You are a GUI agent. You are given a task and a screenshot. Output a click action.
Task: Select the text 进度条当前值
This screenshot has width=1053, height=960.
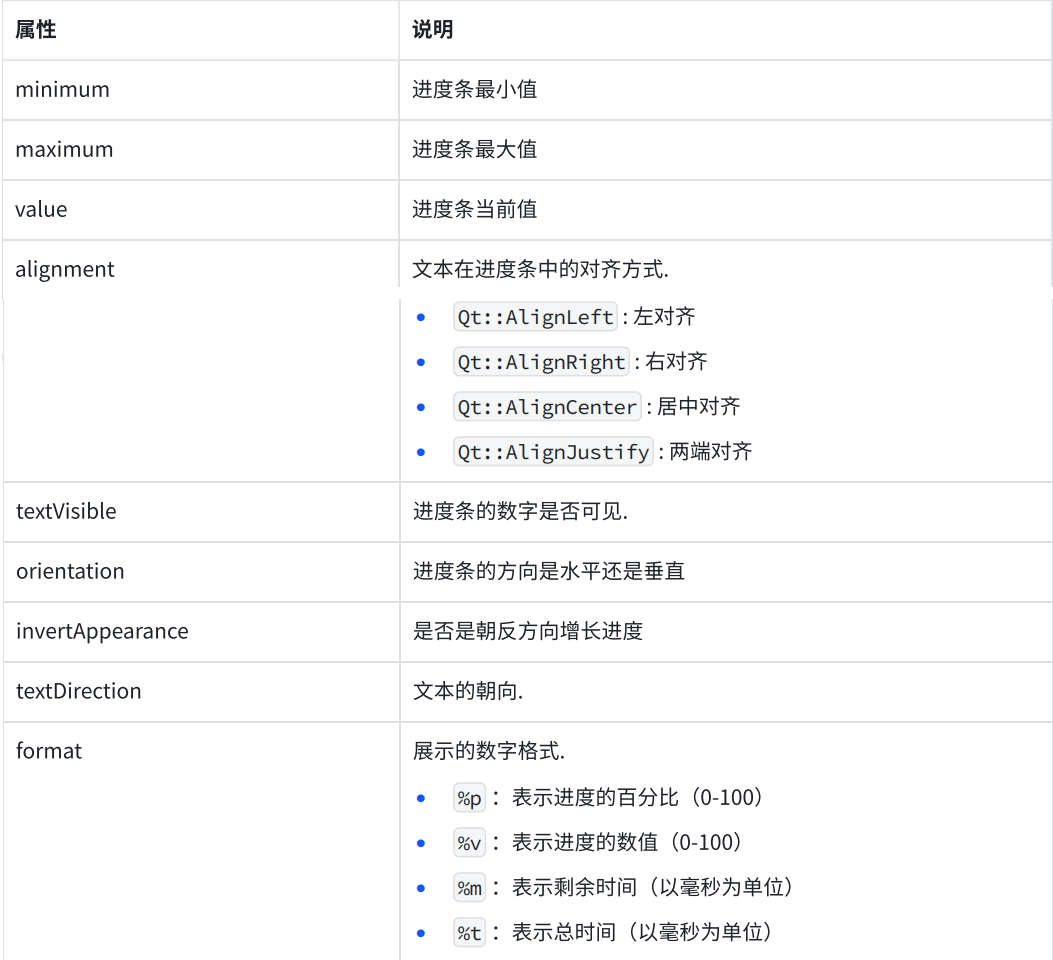[474, 209]
